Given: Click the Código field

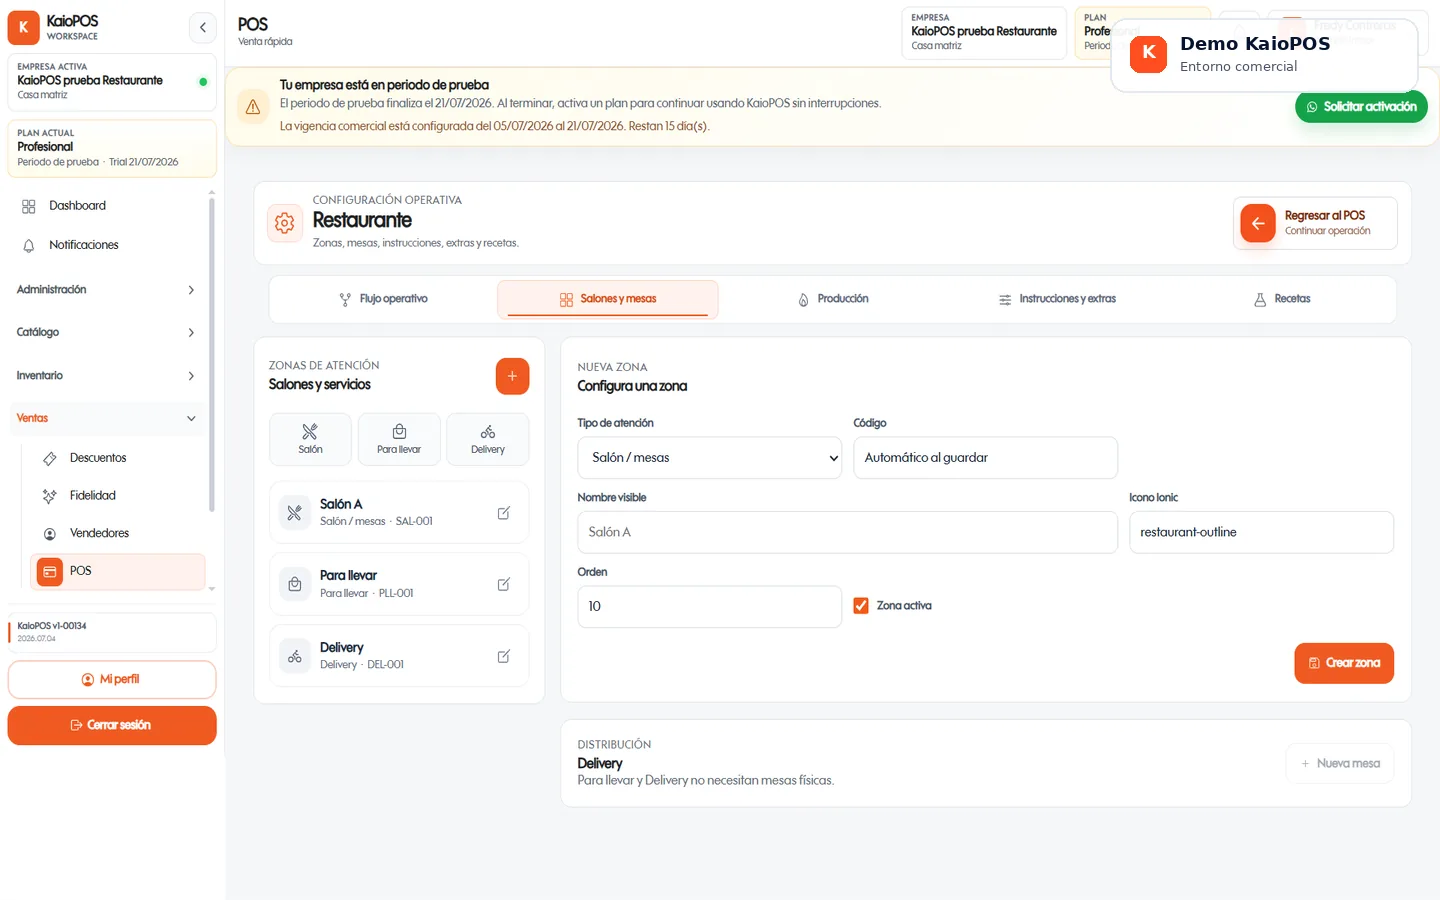Looking at the screenshot, I should tap(985, 458).
